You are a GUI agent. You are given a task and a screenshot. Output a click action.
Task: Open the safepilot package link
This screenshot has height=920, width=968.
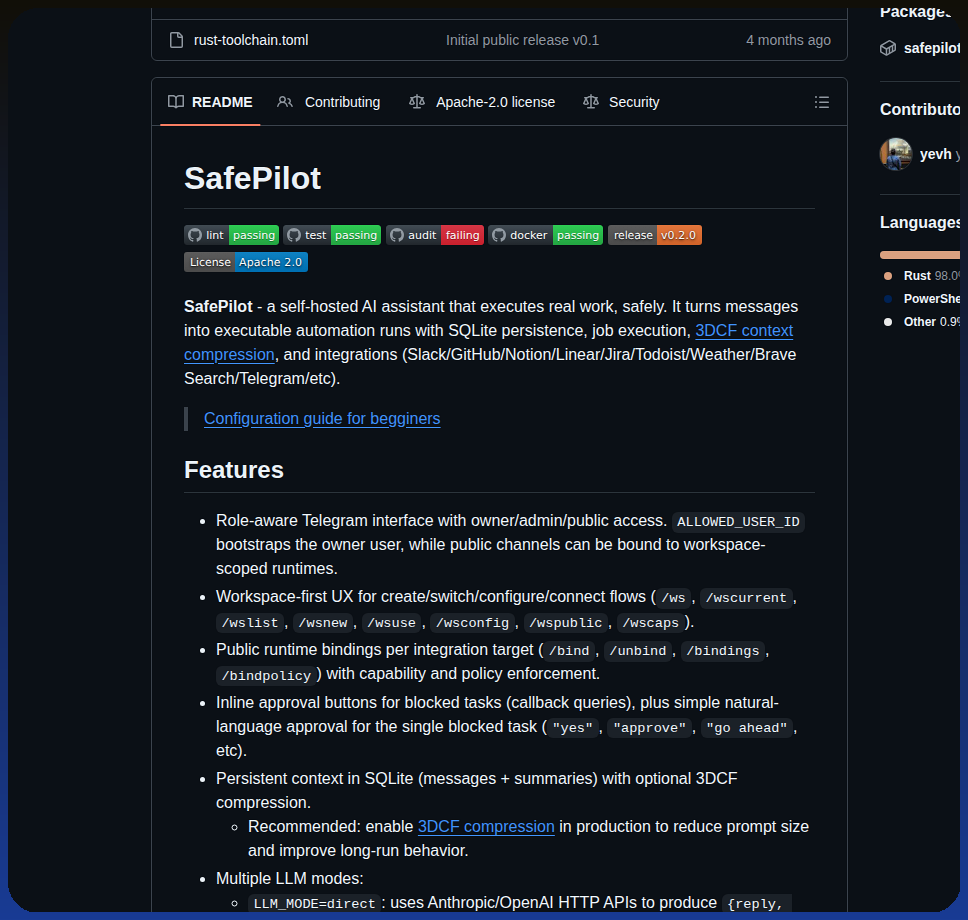point(932,48)
